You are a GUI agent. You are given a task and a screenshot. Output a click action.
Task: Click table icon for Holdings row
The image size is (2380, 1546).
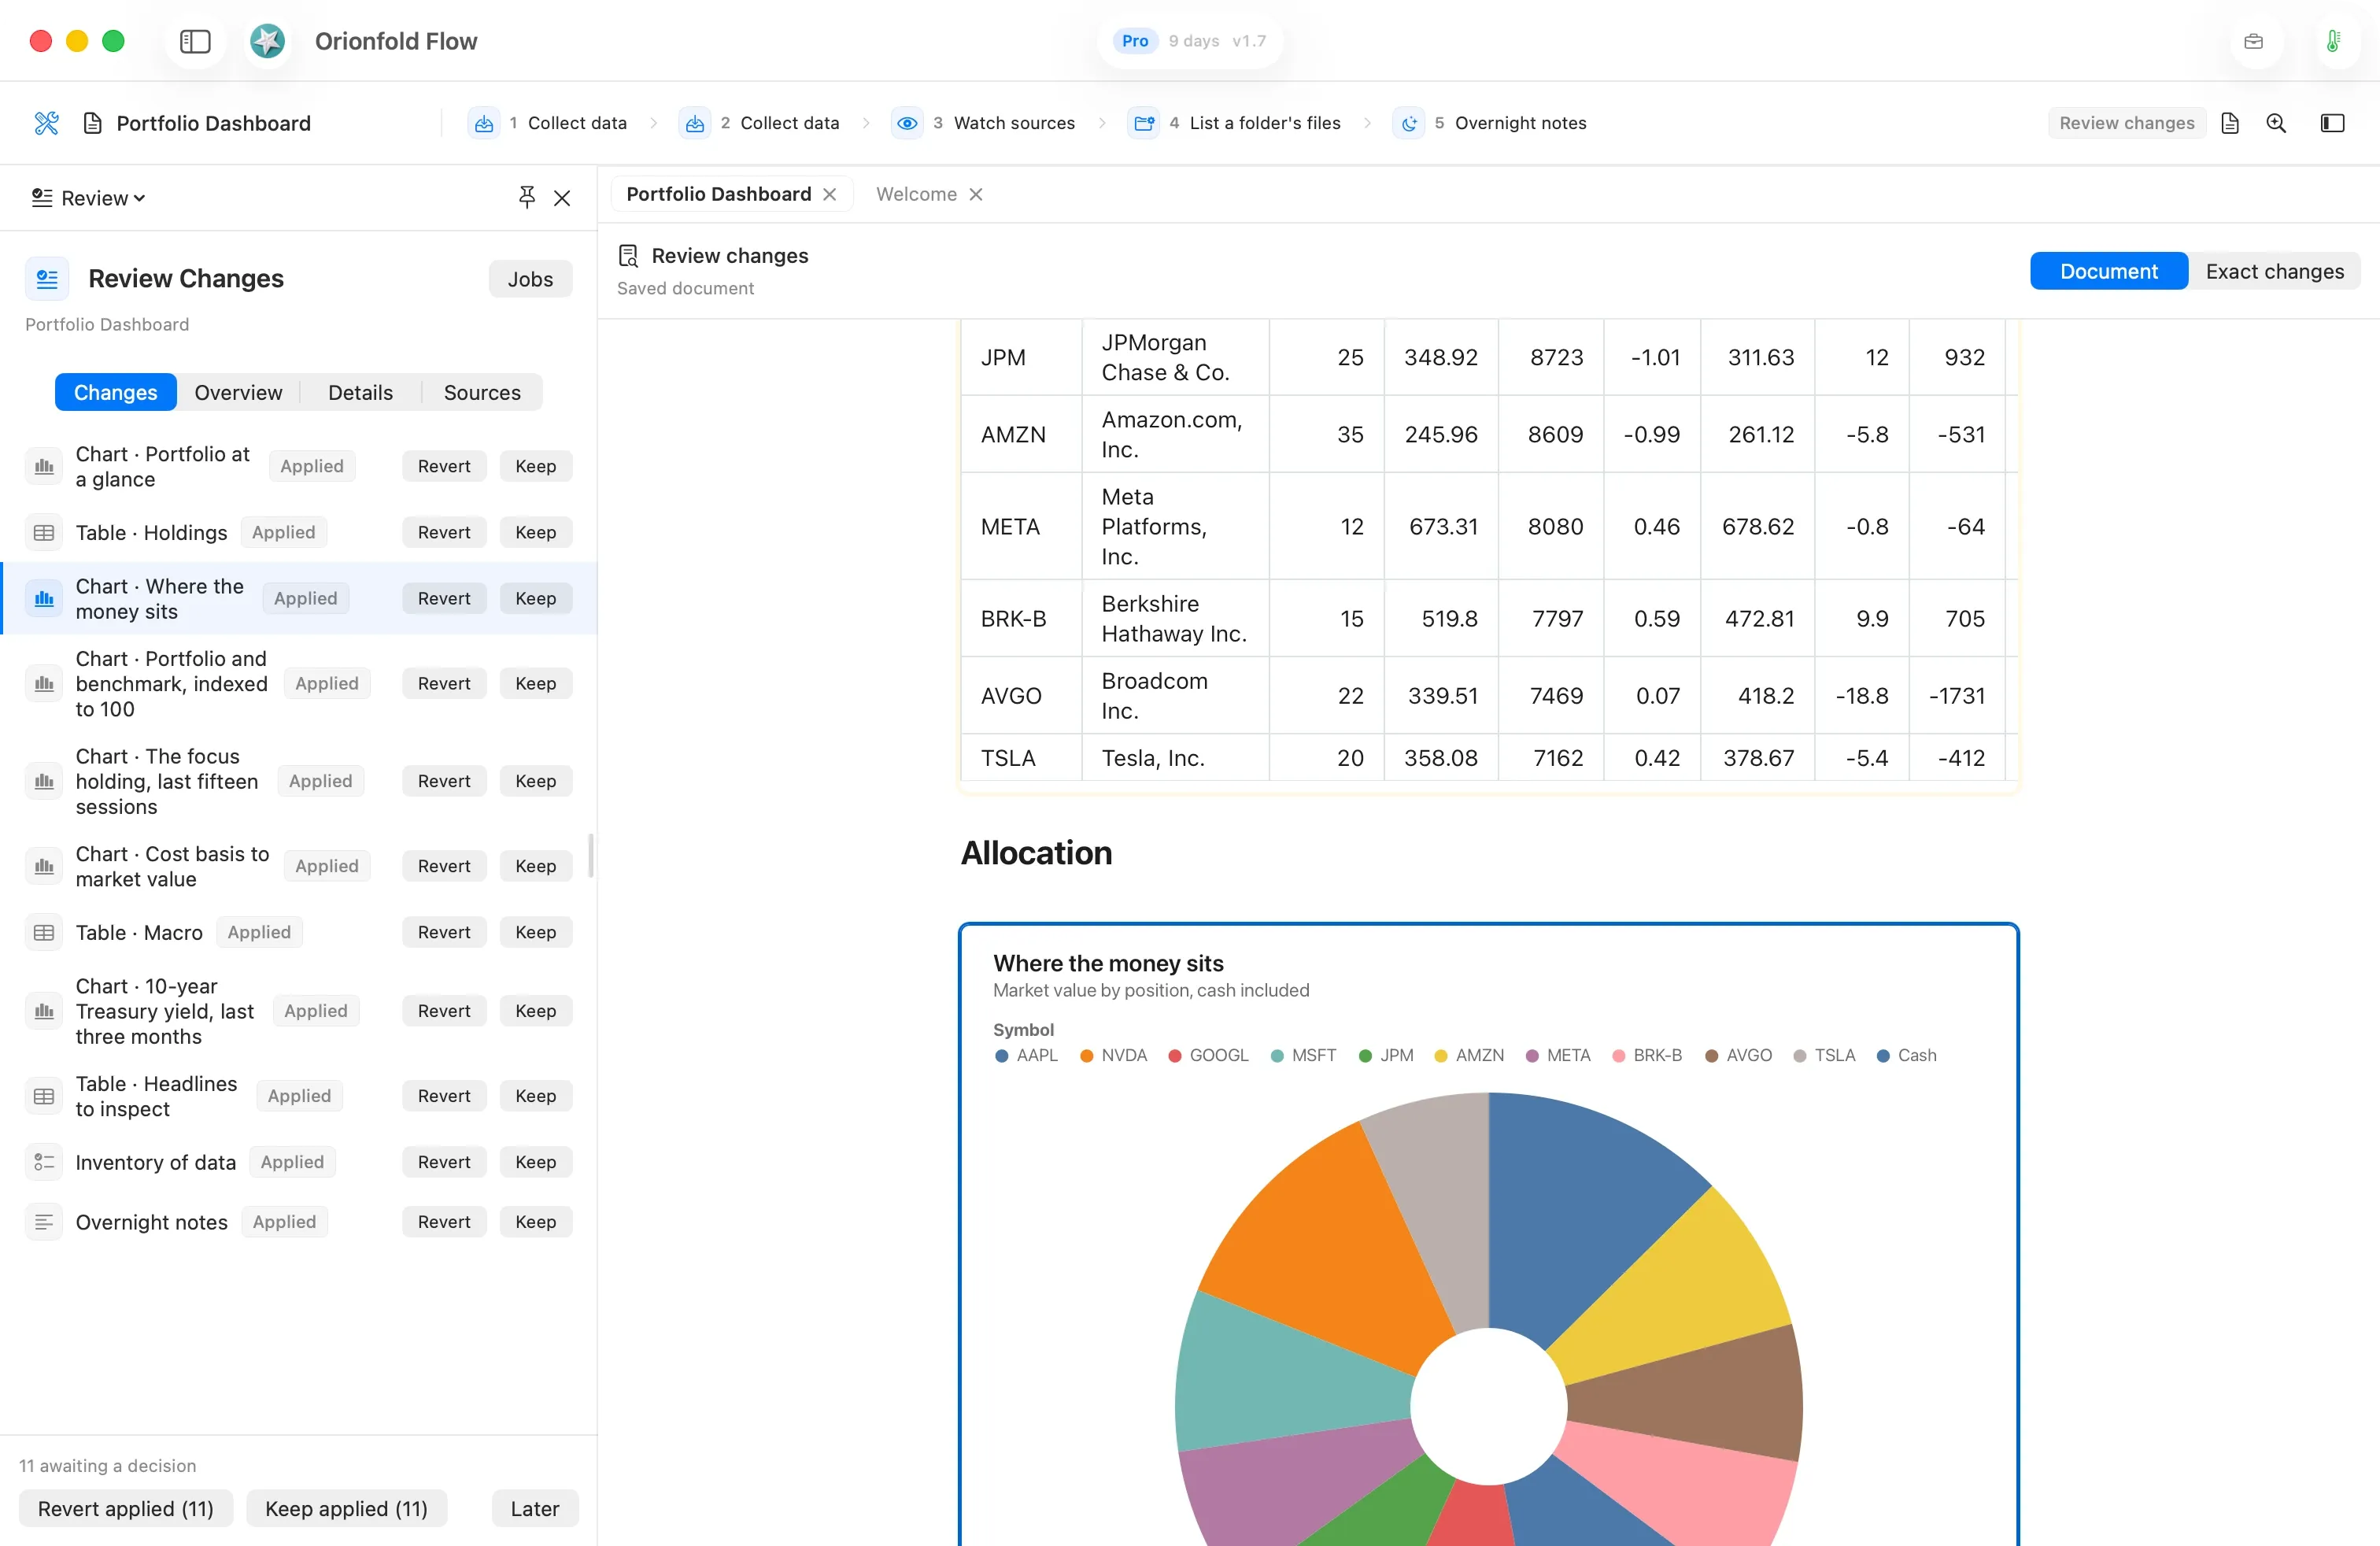pyautogui.click(x=44, y=532)
